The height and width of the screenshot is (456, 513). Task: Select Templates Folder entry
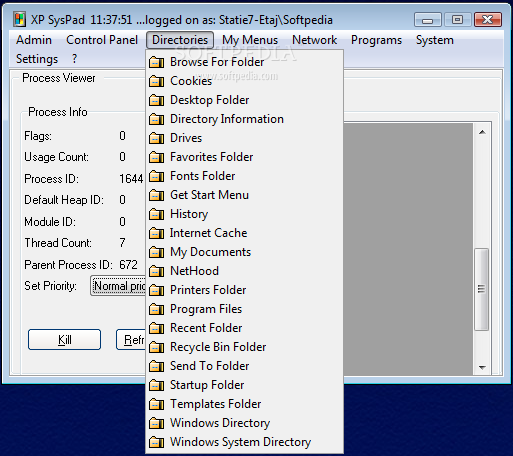[x=245, y=404]
